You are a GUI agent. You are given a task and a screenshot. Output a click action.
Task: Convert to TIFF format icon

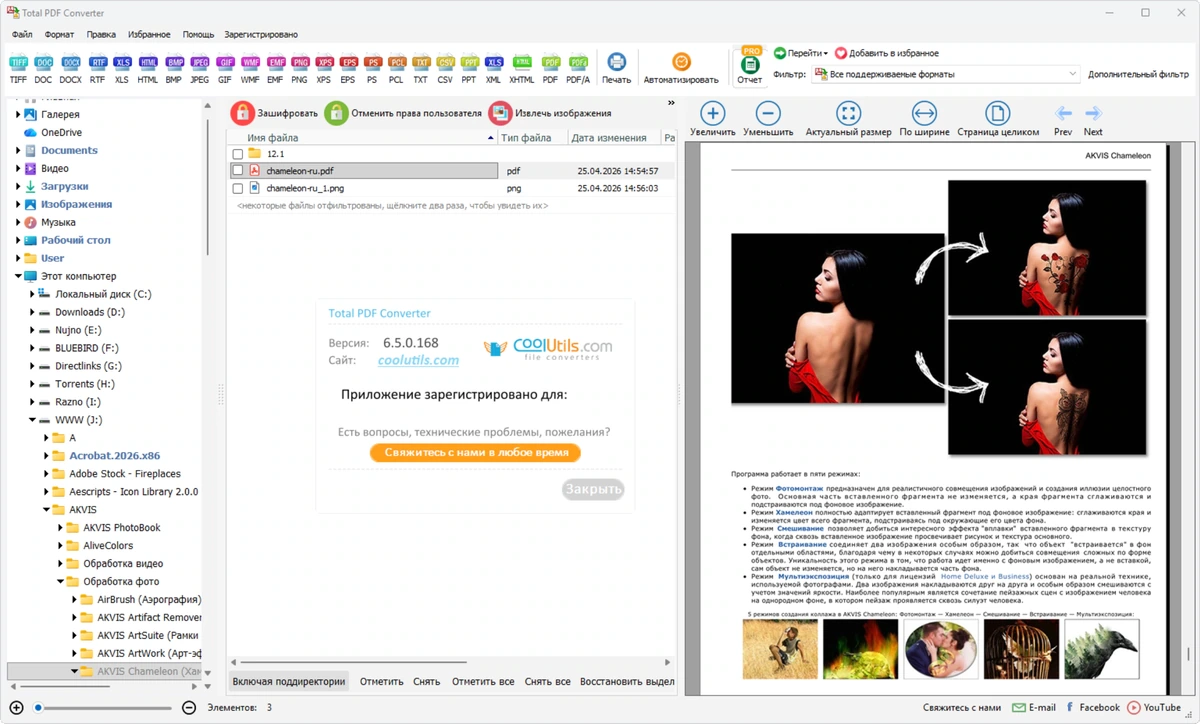point(18,68)
